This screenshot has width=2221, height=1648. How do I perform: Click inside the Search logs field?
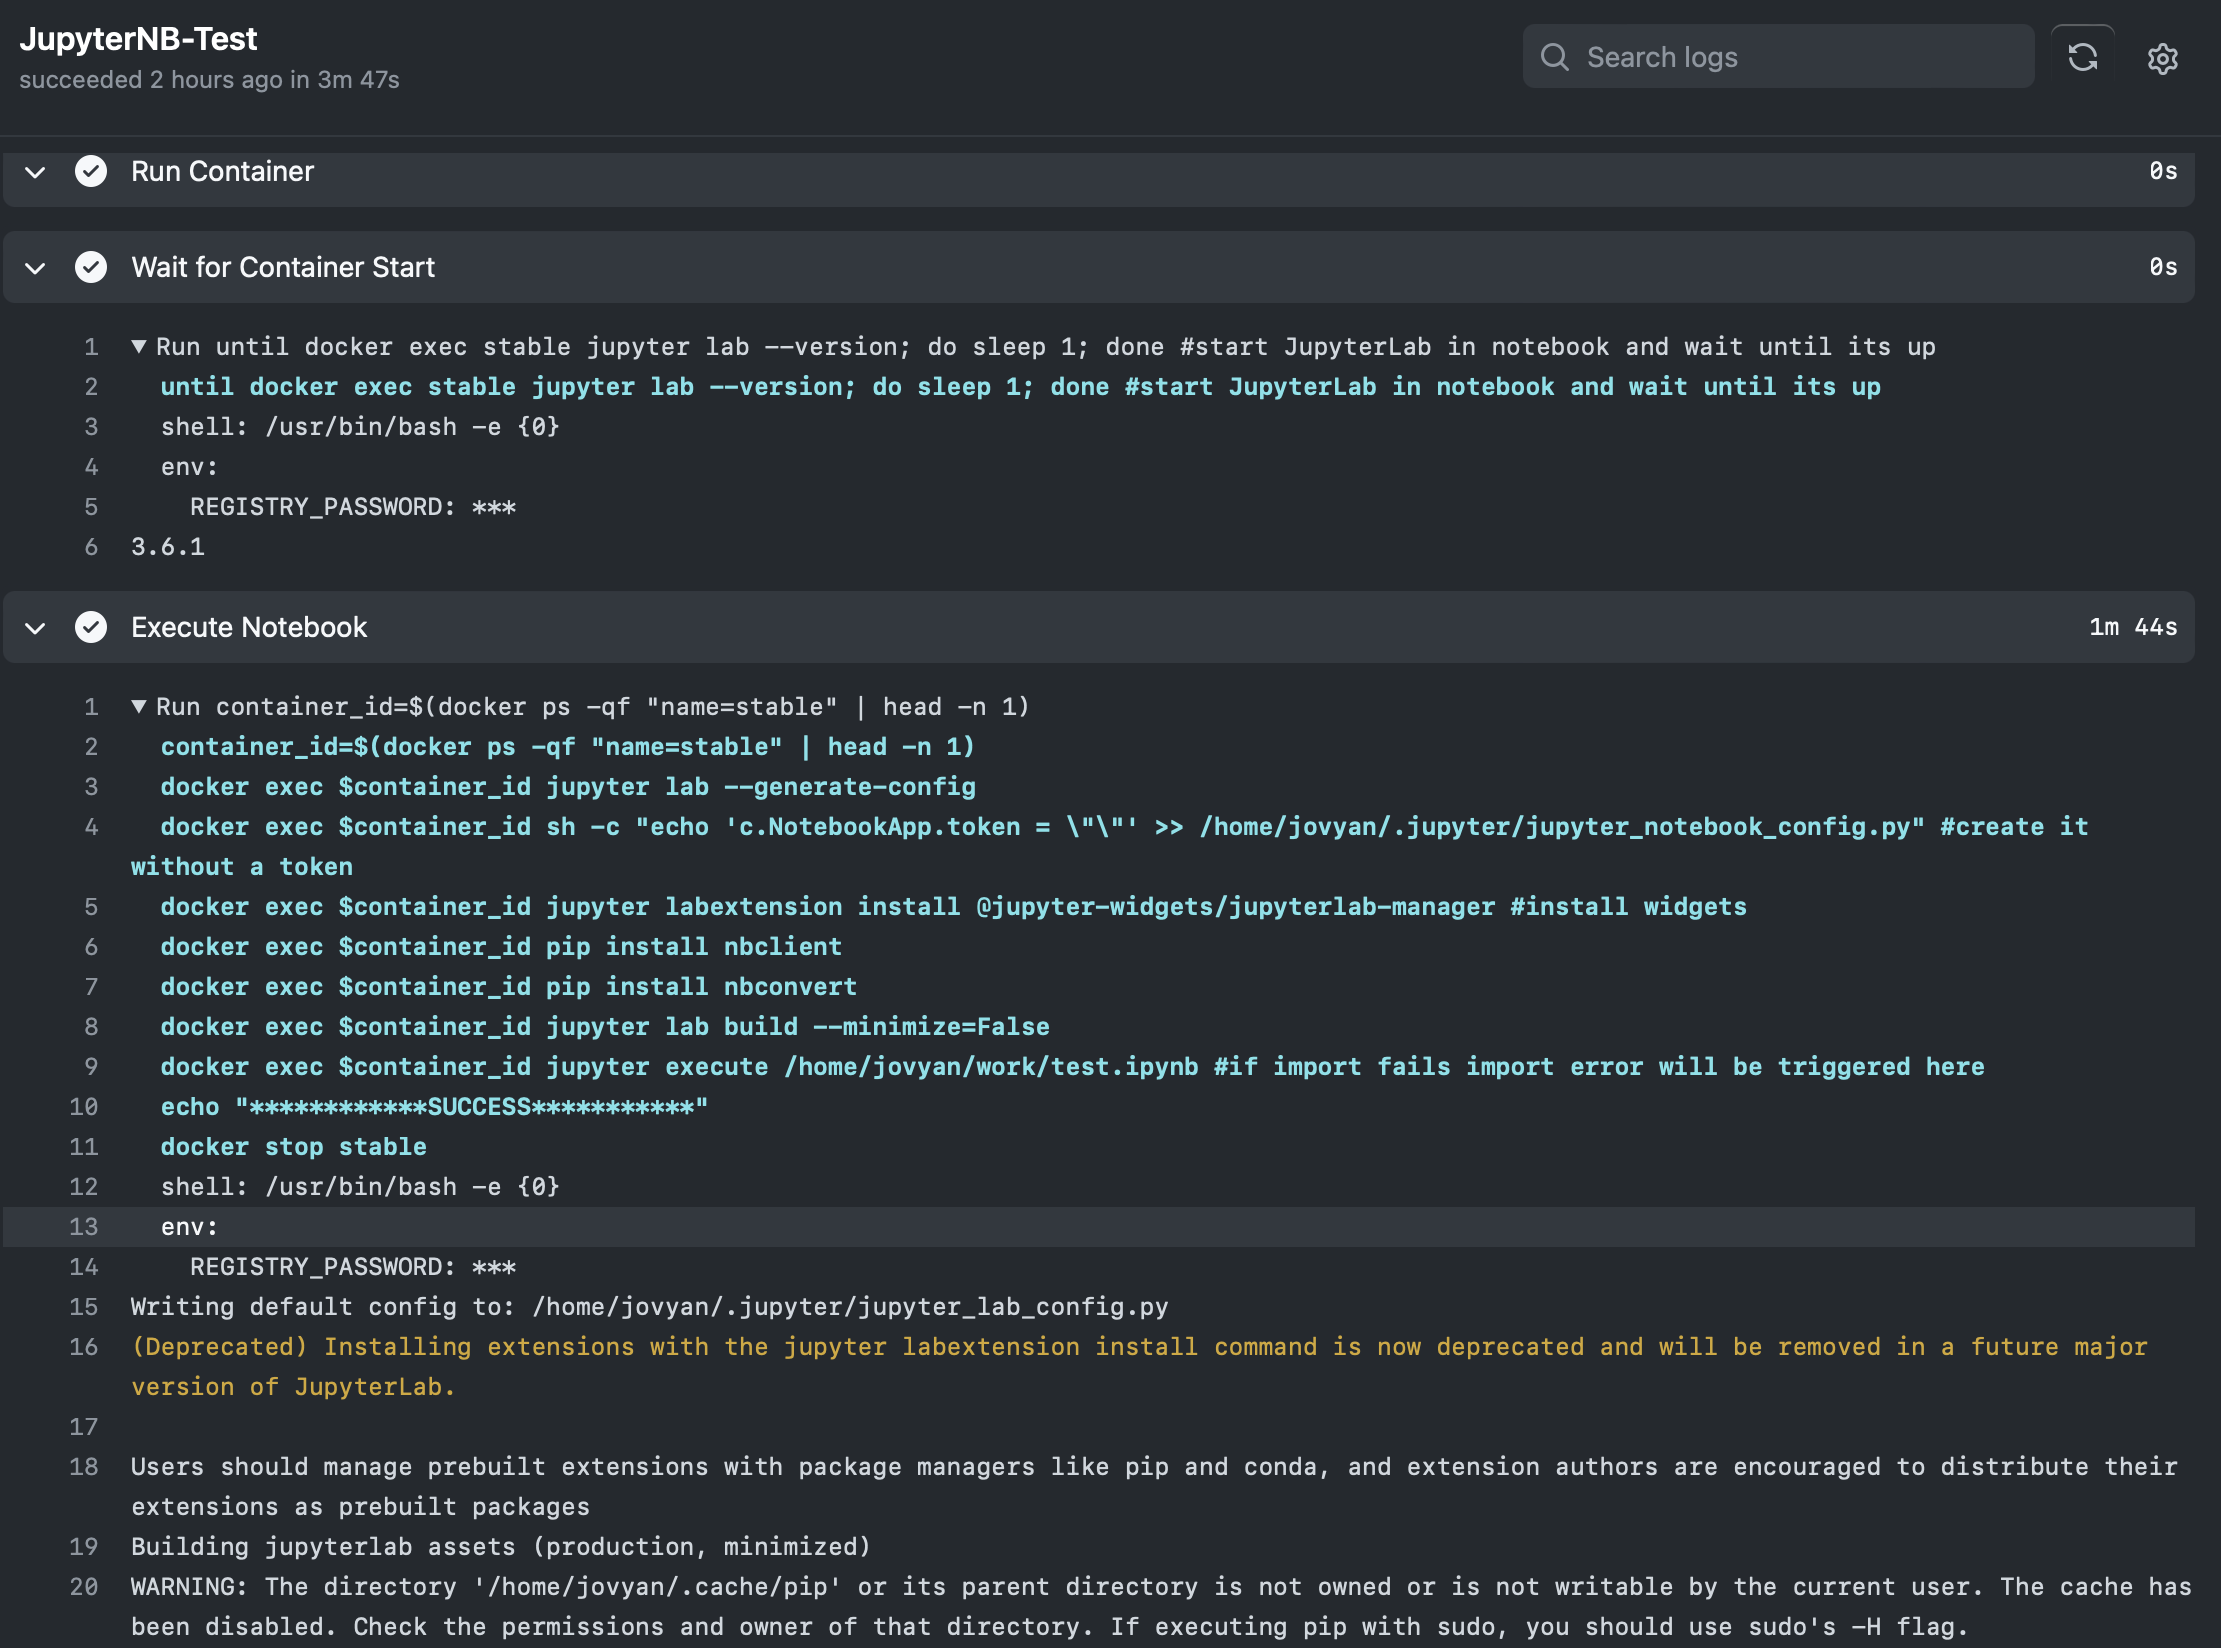click(x=1780, y=57)
